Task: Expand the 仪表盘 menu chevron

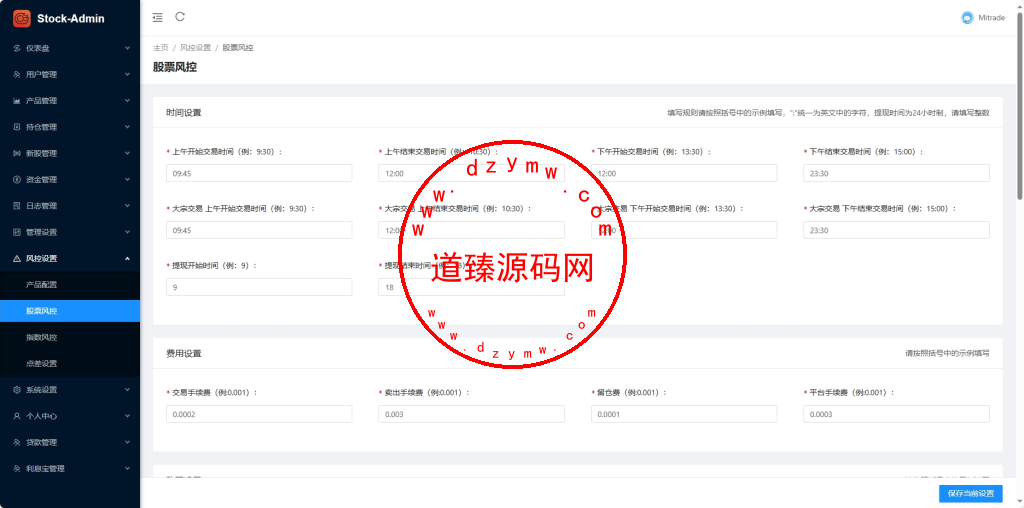Action: (127, 48)
